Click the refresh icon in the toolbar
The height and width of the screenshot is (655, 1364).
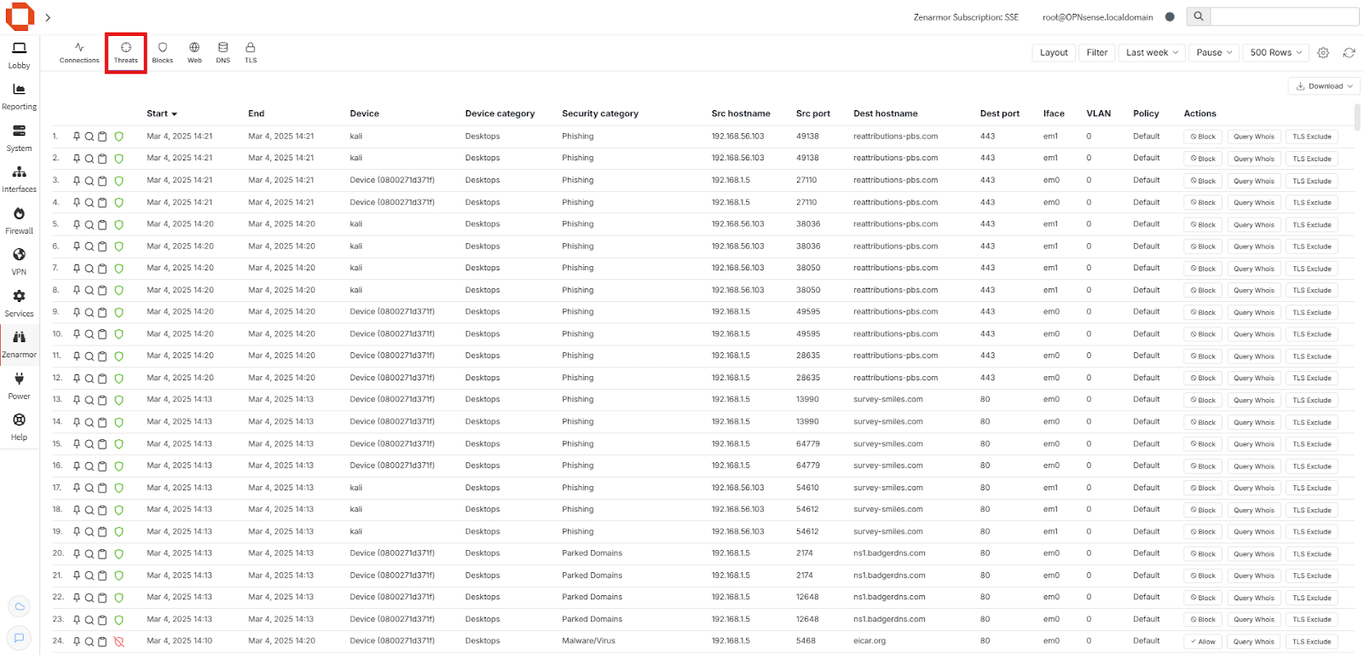coord(1349,53)
